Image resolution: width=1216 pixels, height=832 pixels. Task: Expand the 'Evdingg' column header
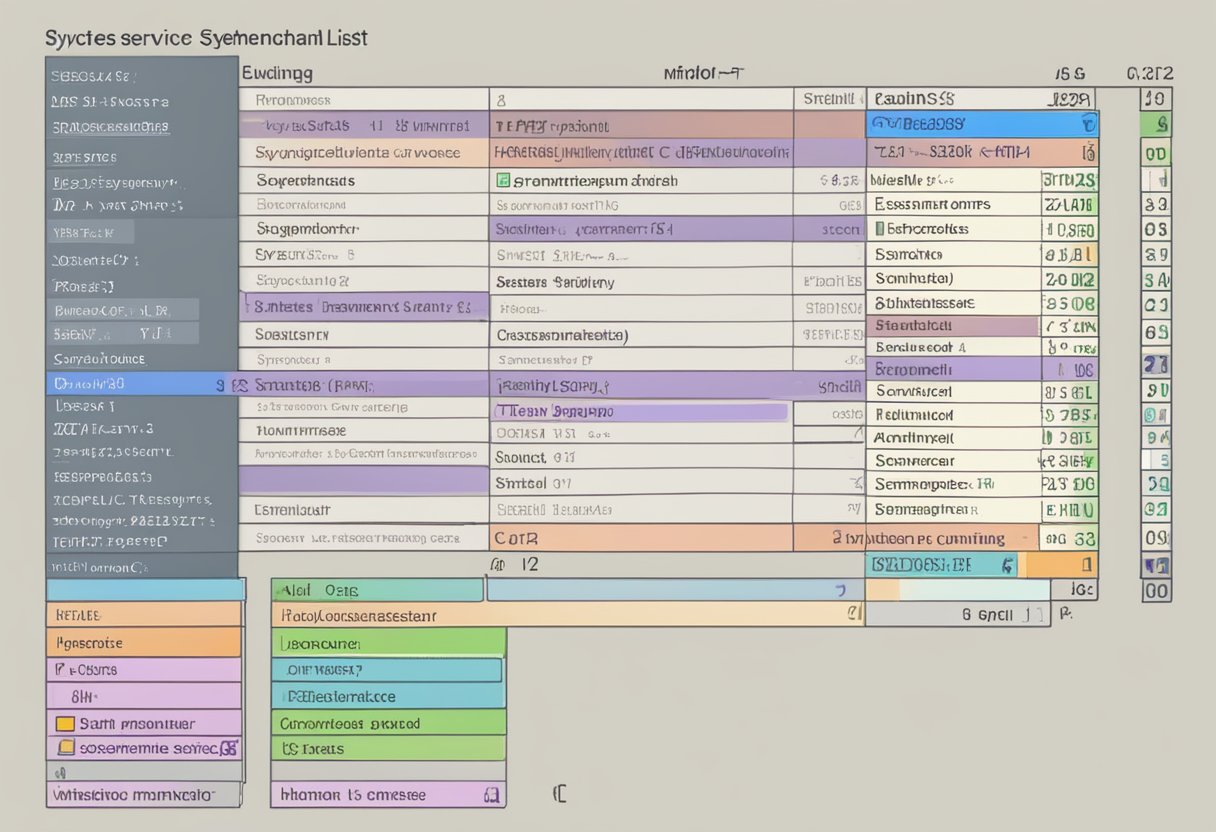click(x=277, y=73)
